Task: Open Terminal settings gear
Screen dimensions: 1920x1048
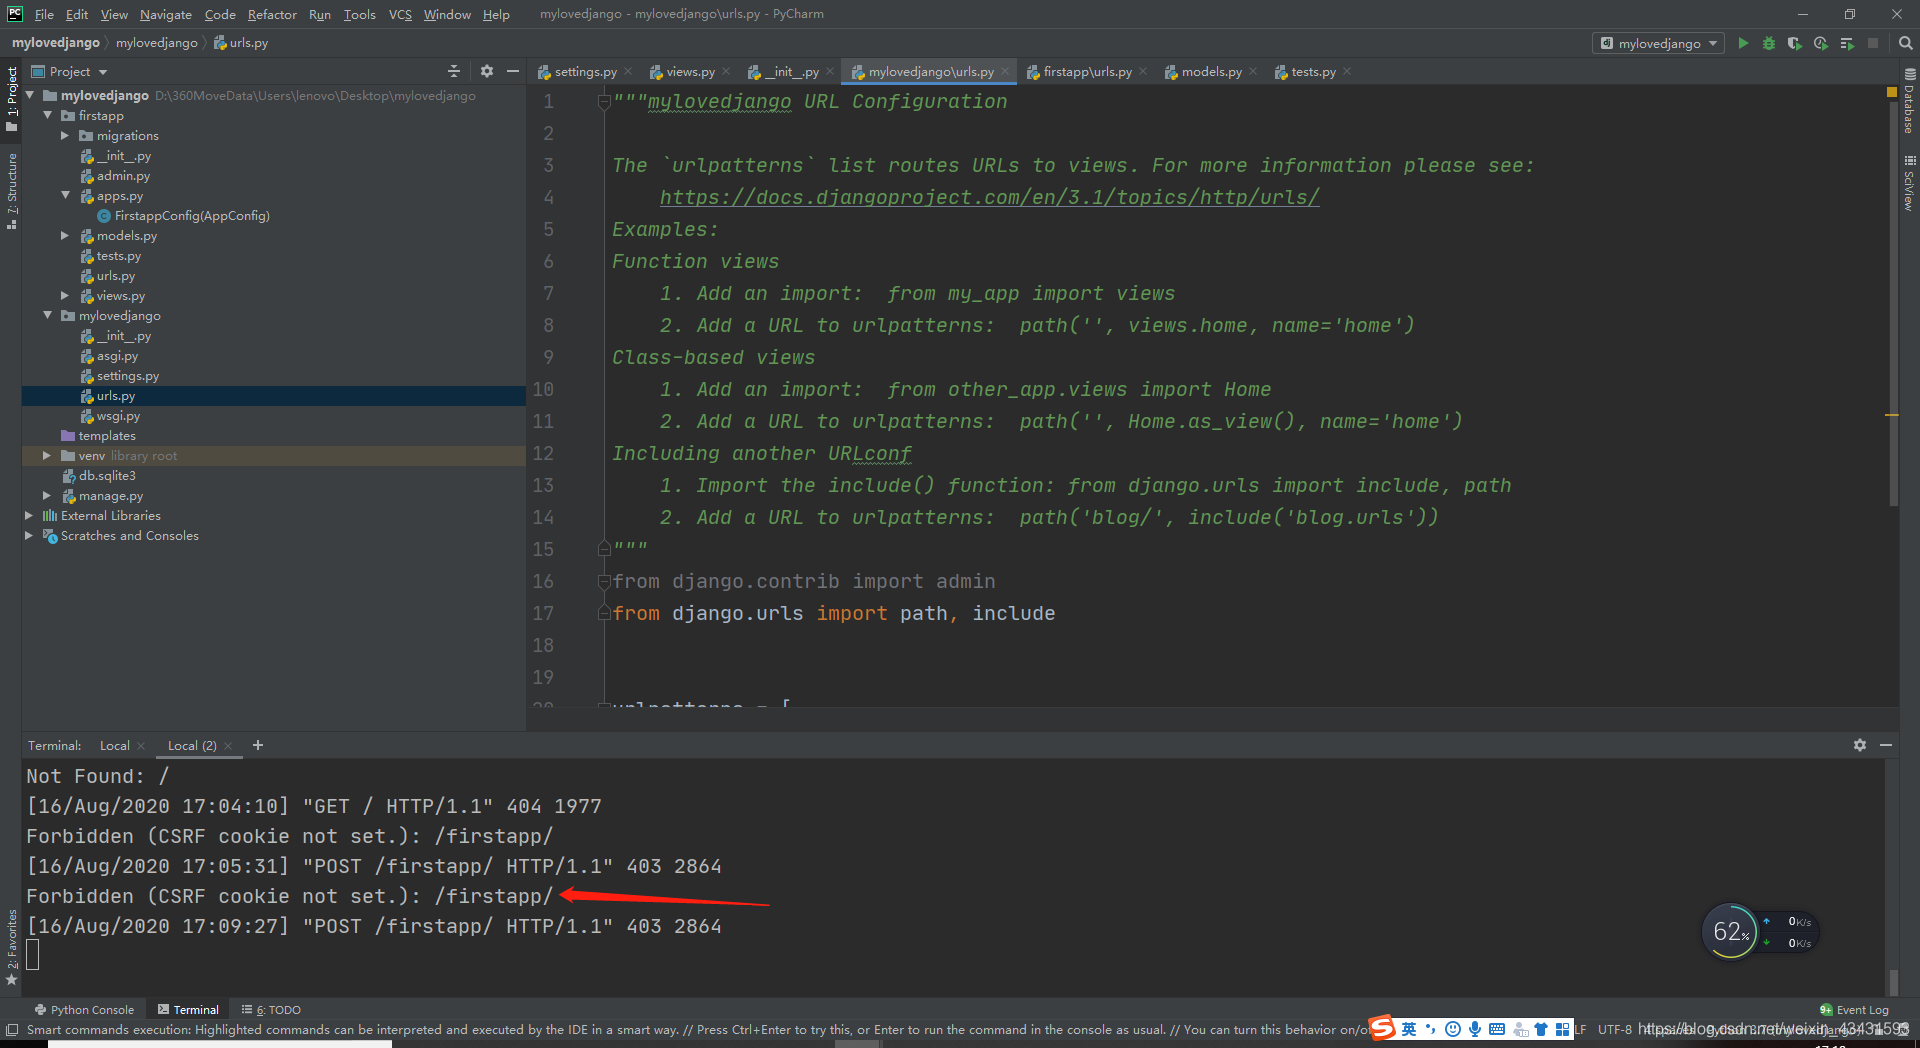Action: (x=1860, y=745)
